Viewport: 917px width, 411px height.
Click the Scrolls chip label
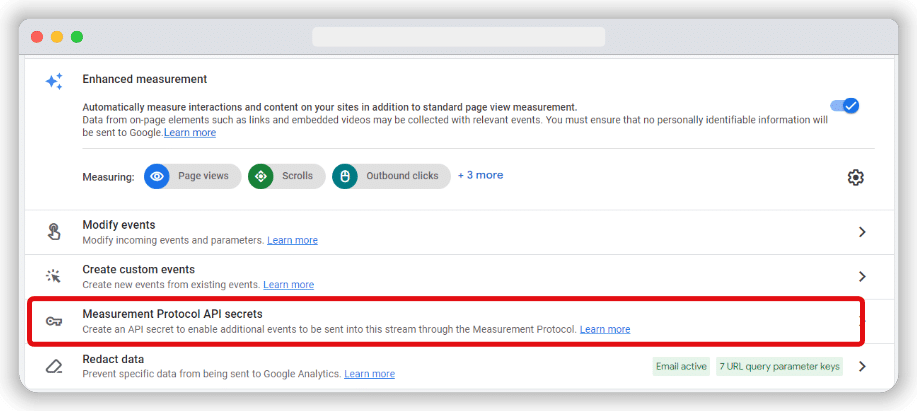click(x=297, y=176)
